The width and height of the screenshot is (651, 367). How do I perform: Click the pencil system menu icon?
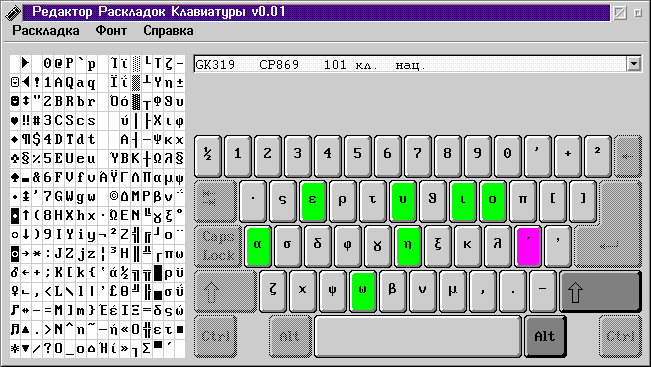pyautogui.click(x=12, y=12)
